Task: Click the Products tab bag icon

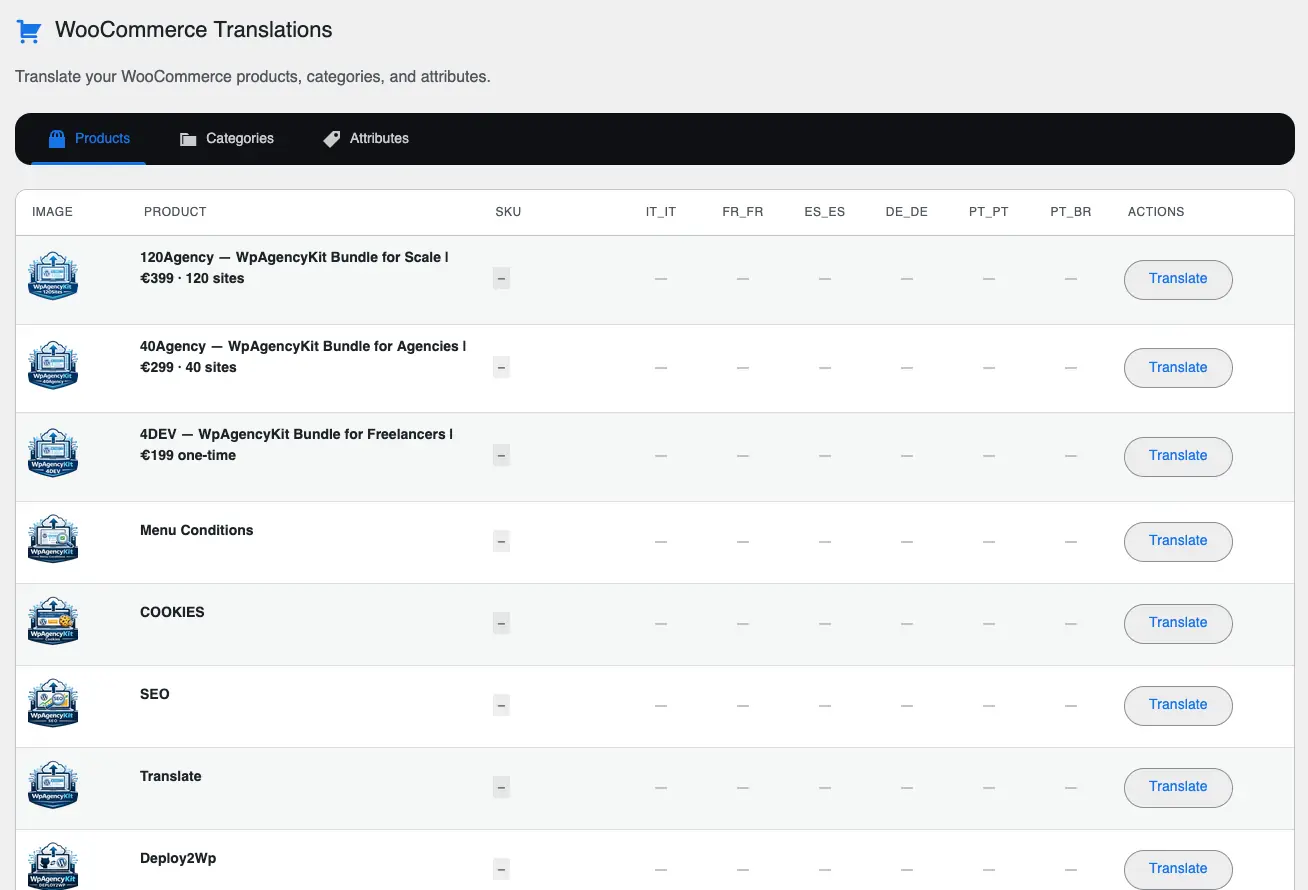Action: click(x=57, y=139)
